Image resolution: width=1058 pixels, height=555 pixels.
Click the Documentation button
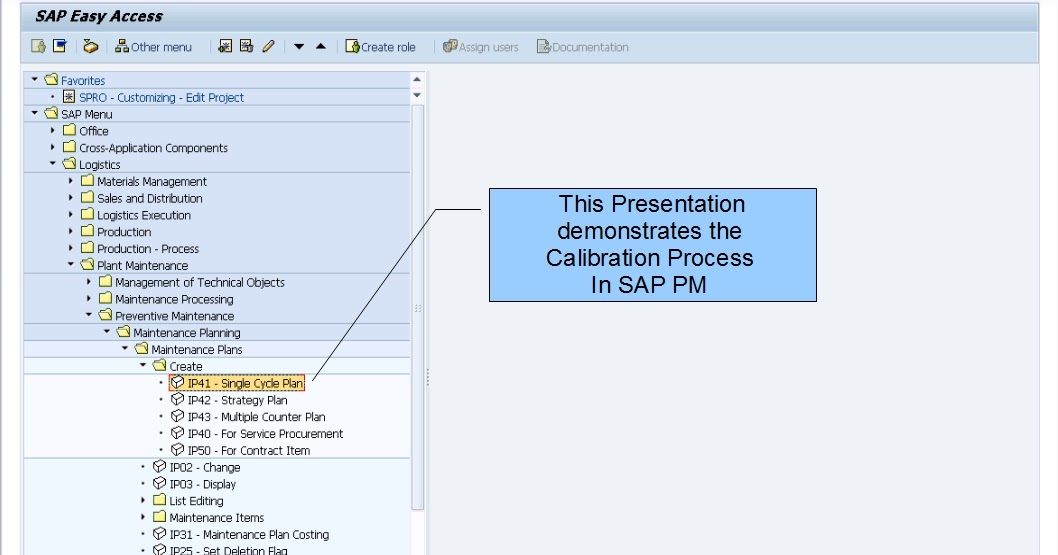[583, 47]
